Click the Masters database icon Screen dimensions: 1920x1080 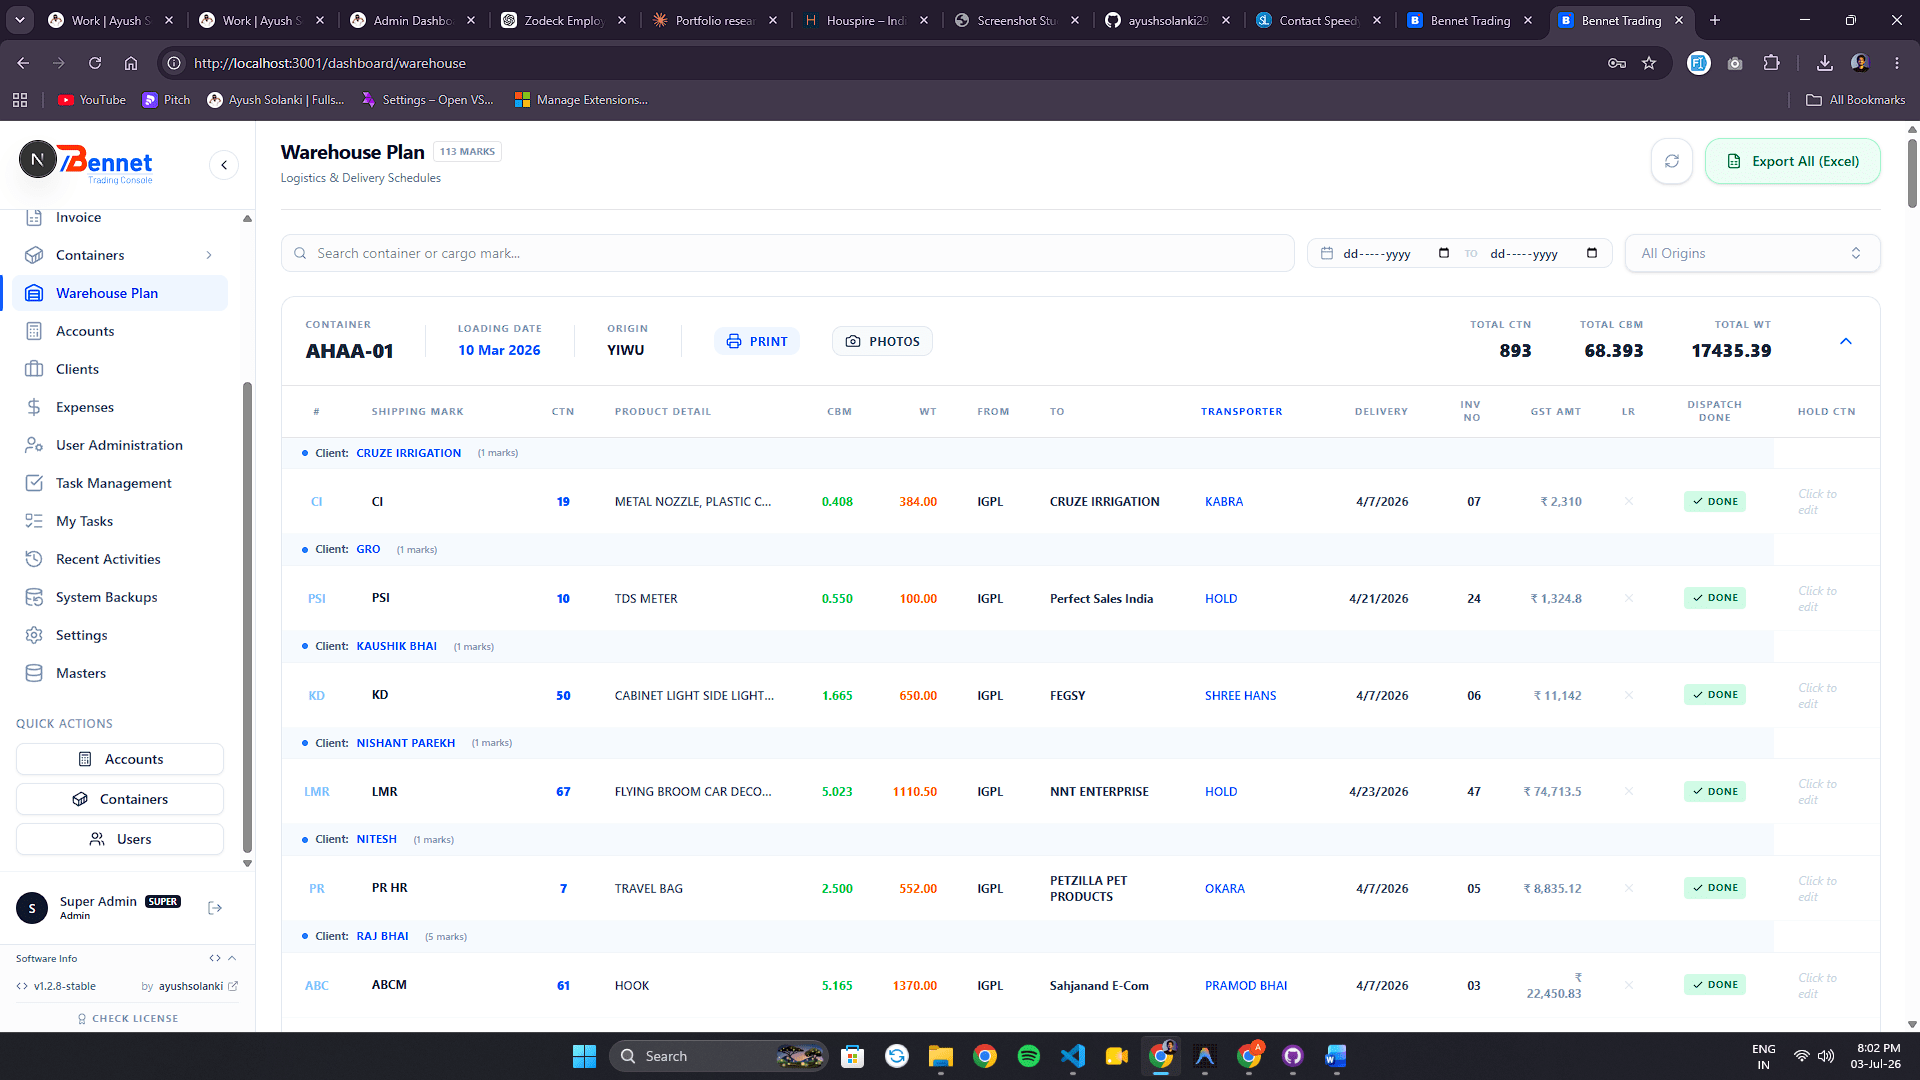[34, 673]
